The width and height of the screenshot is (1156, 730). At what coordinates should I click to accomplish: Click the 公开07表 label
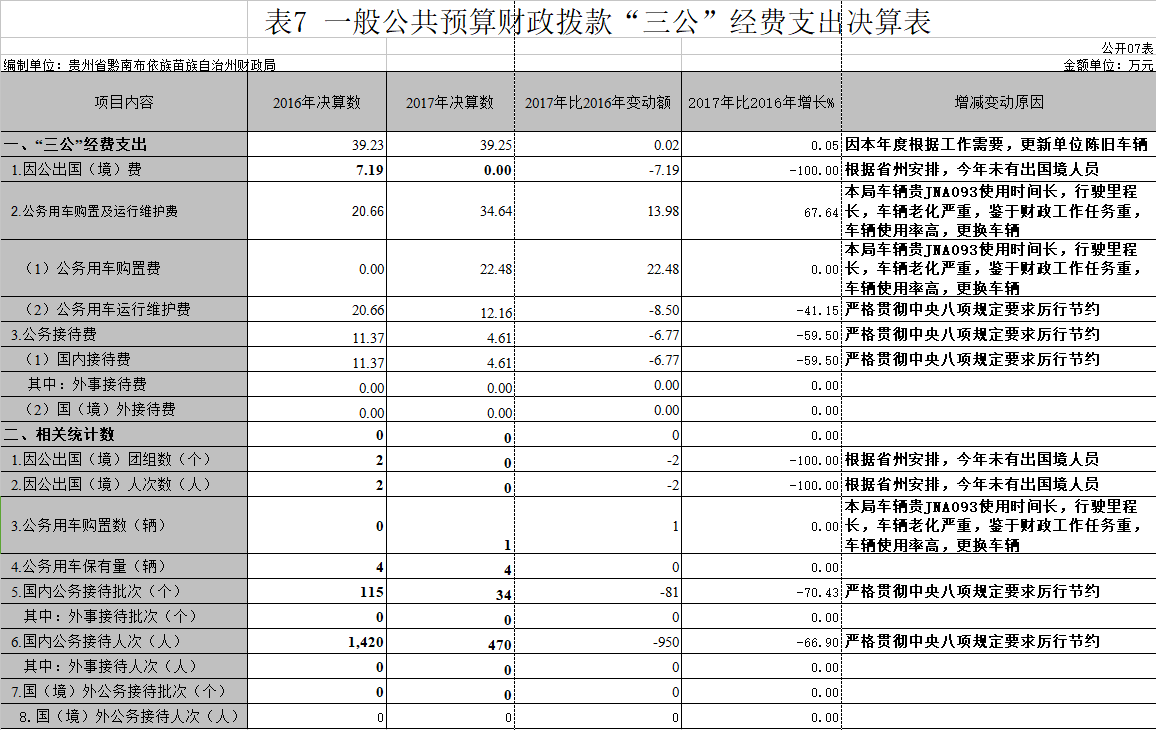1127,48
